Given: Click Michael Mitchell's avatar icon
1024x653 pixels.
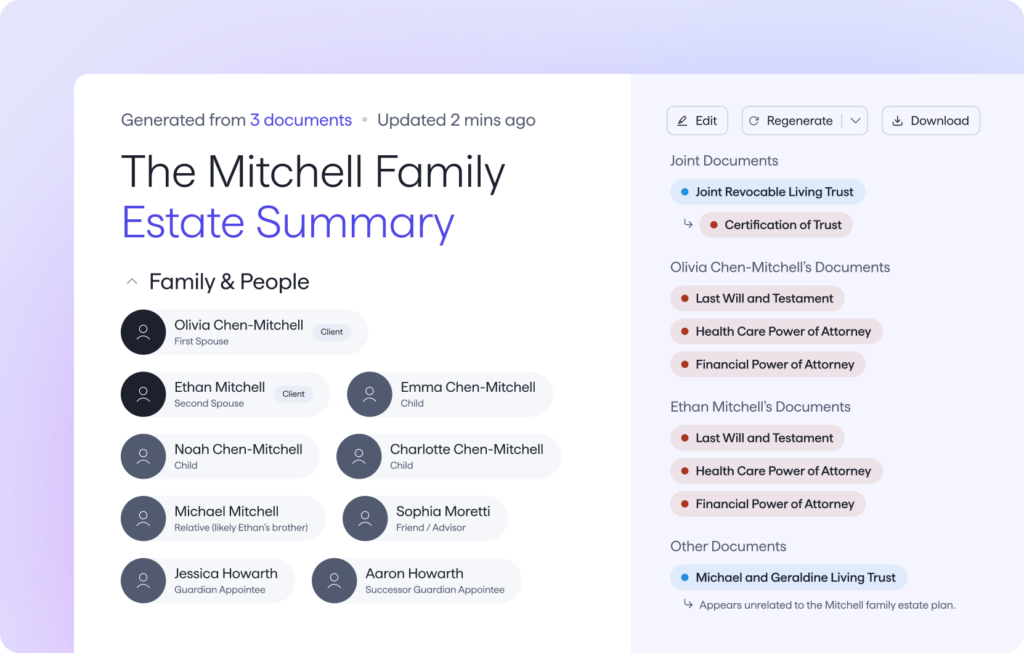Looking at the screenshot, I should (143, 518).
